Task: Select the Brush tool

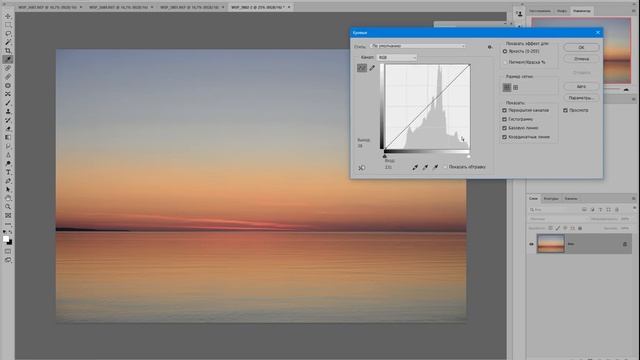Action: pyautogui.click(x=8, y=102)
